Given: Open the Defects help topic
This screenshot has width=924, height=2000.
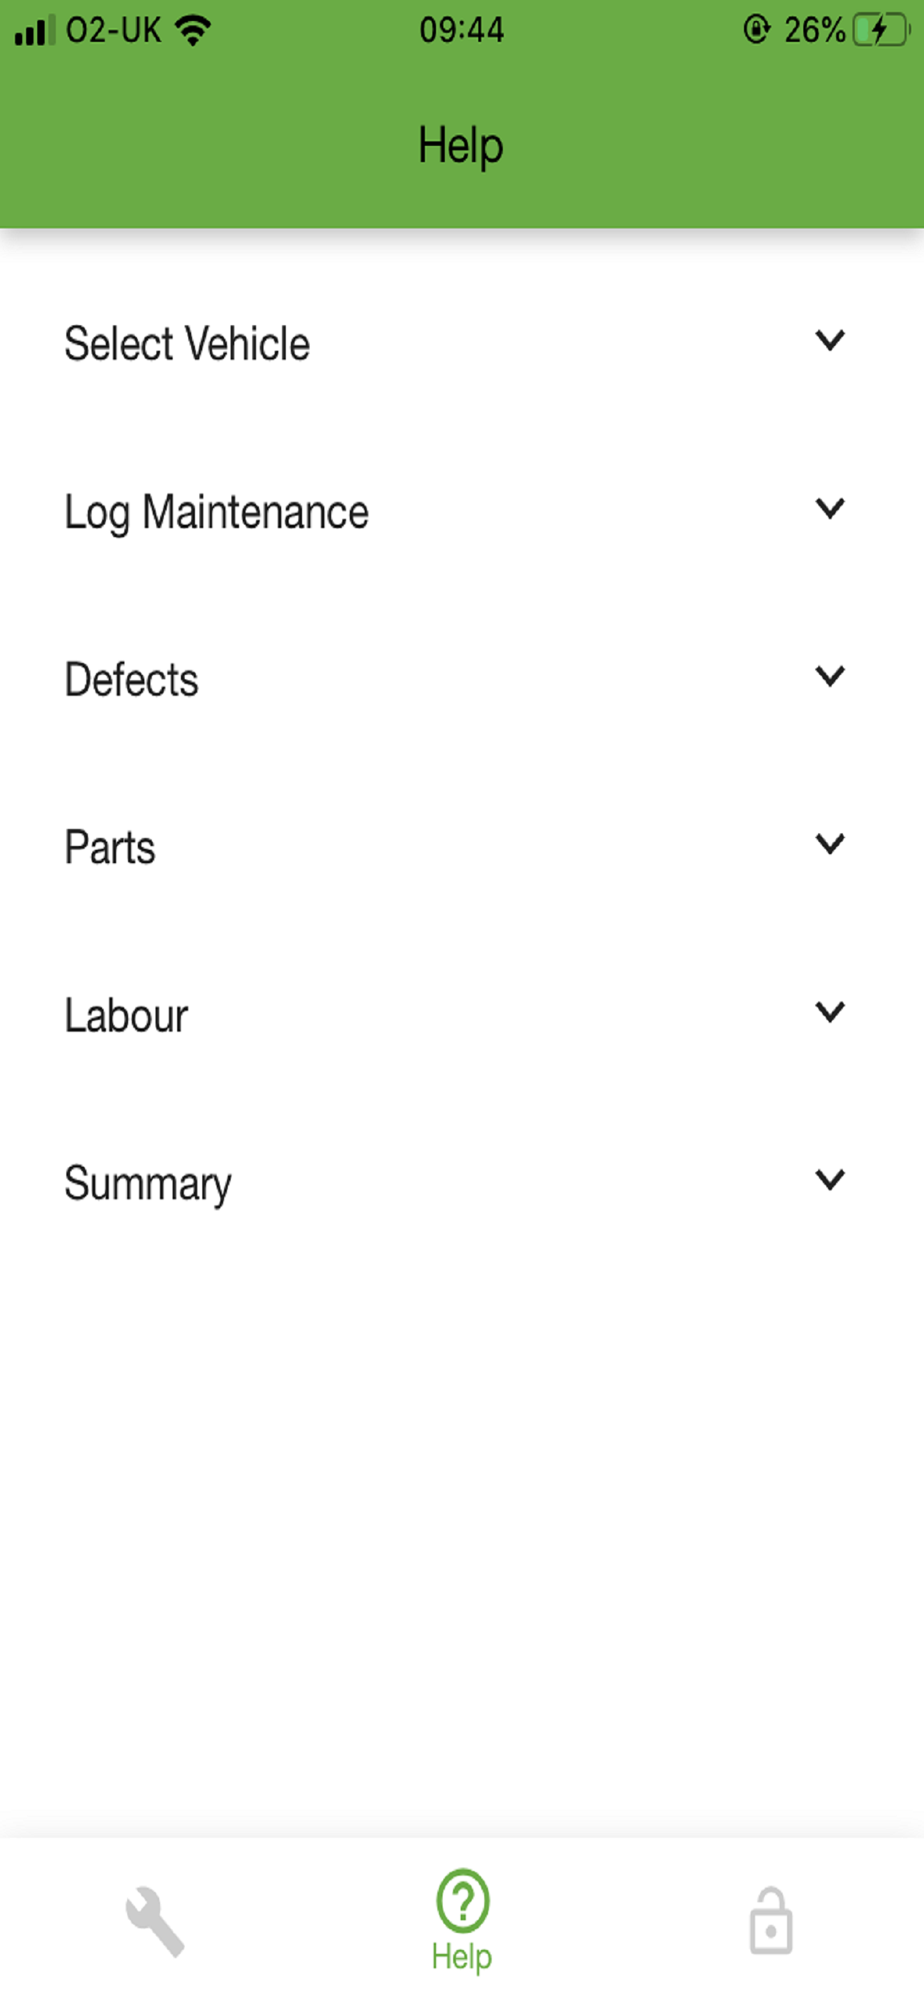Looking at the screenshot, I should (x=462, y=679).
